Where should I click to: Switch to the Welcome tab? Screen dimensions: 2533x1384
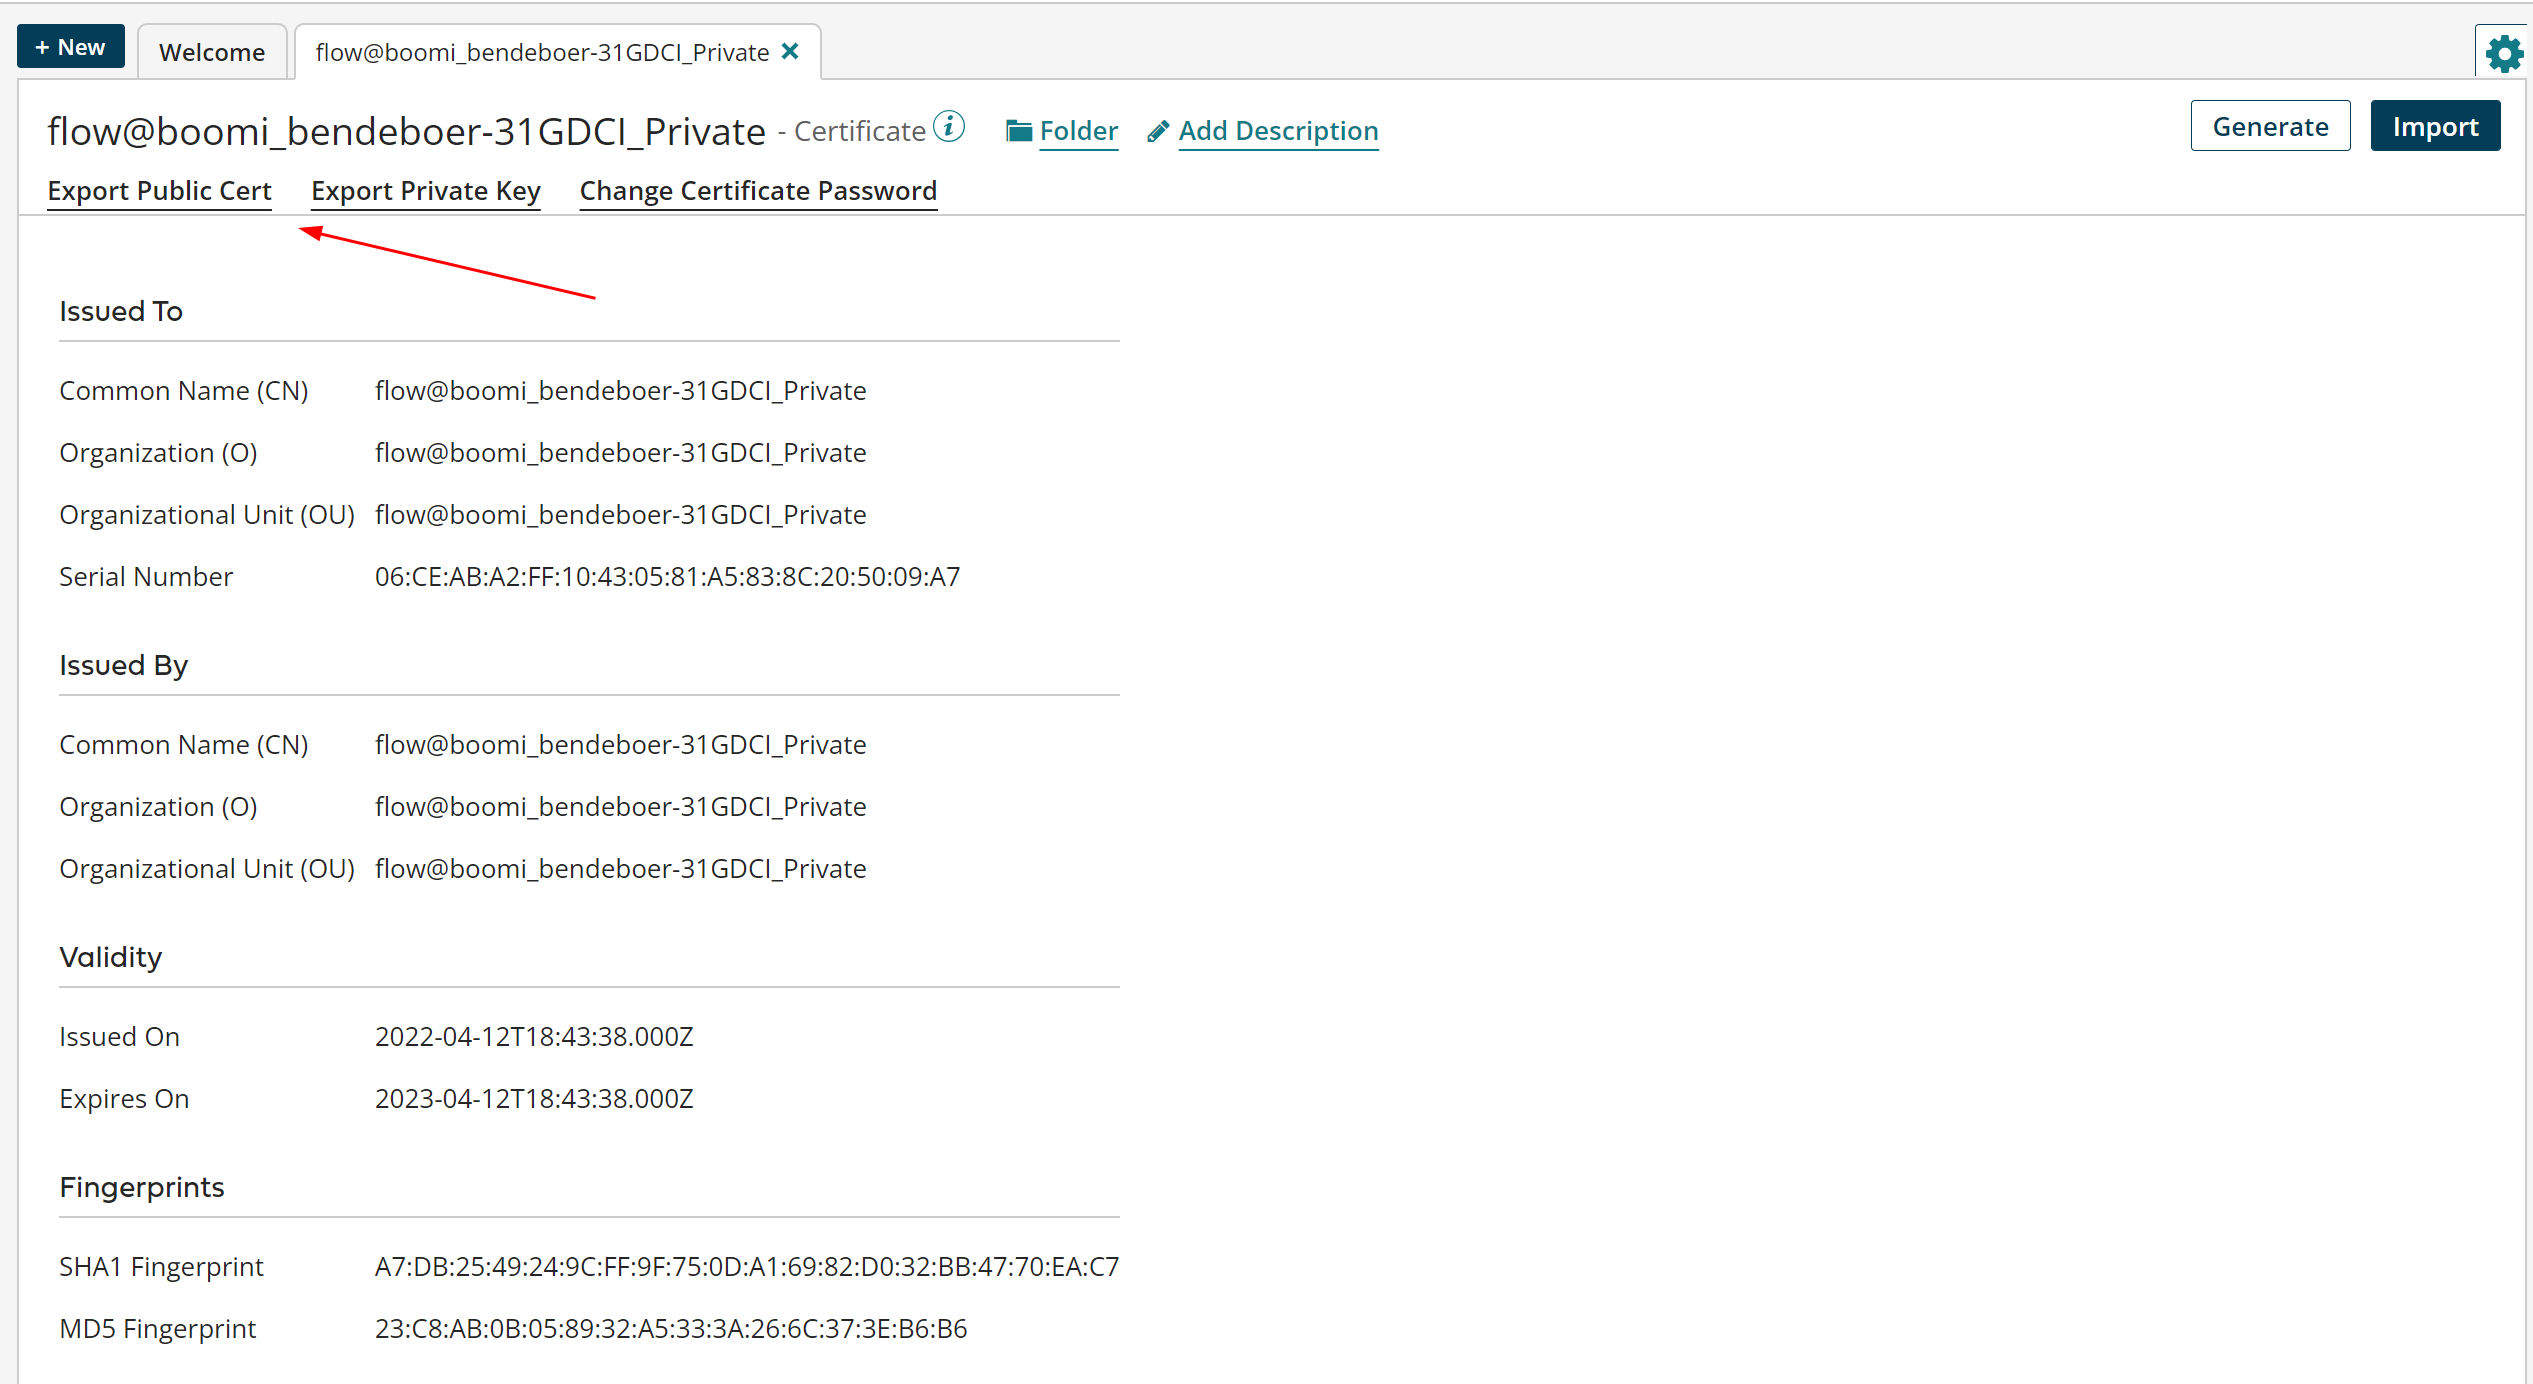tap(212, 51)
